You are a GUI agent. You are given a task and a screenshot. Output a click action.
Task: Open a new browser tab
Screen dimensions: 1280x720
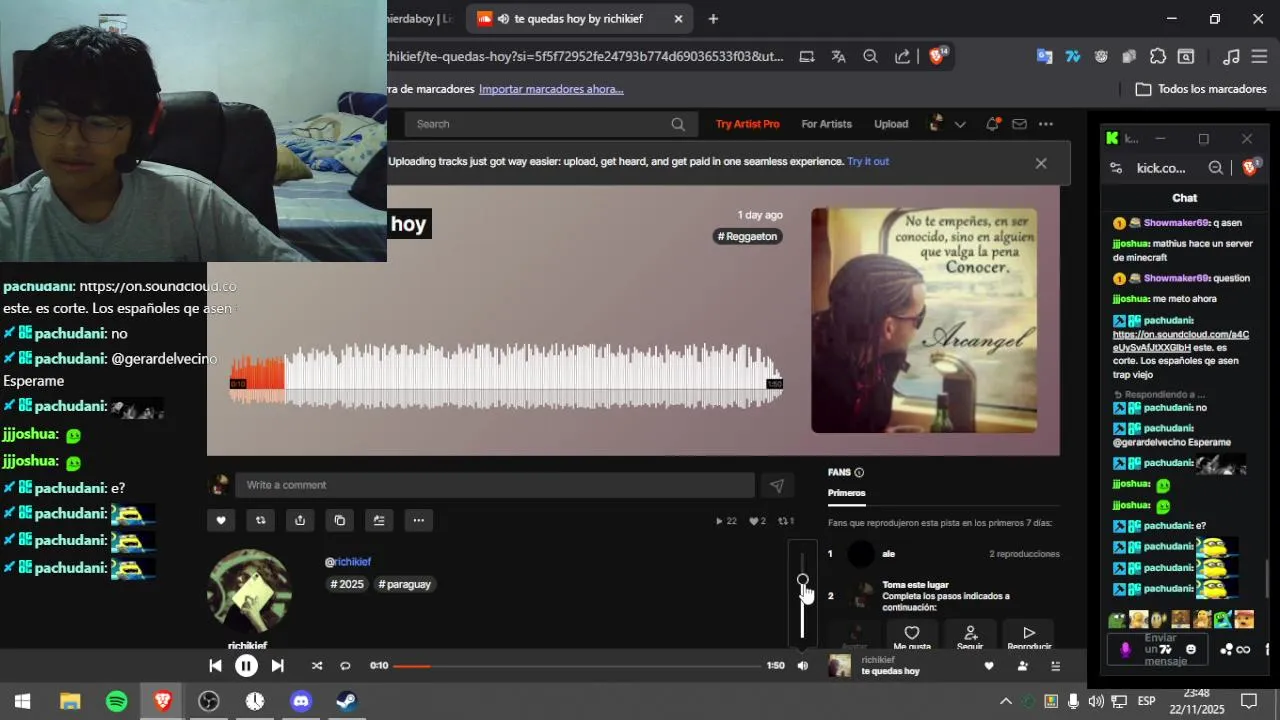tap(713, 19)
